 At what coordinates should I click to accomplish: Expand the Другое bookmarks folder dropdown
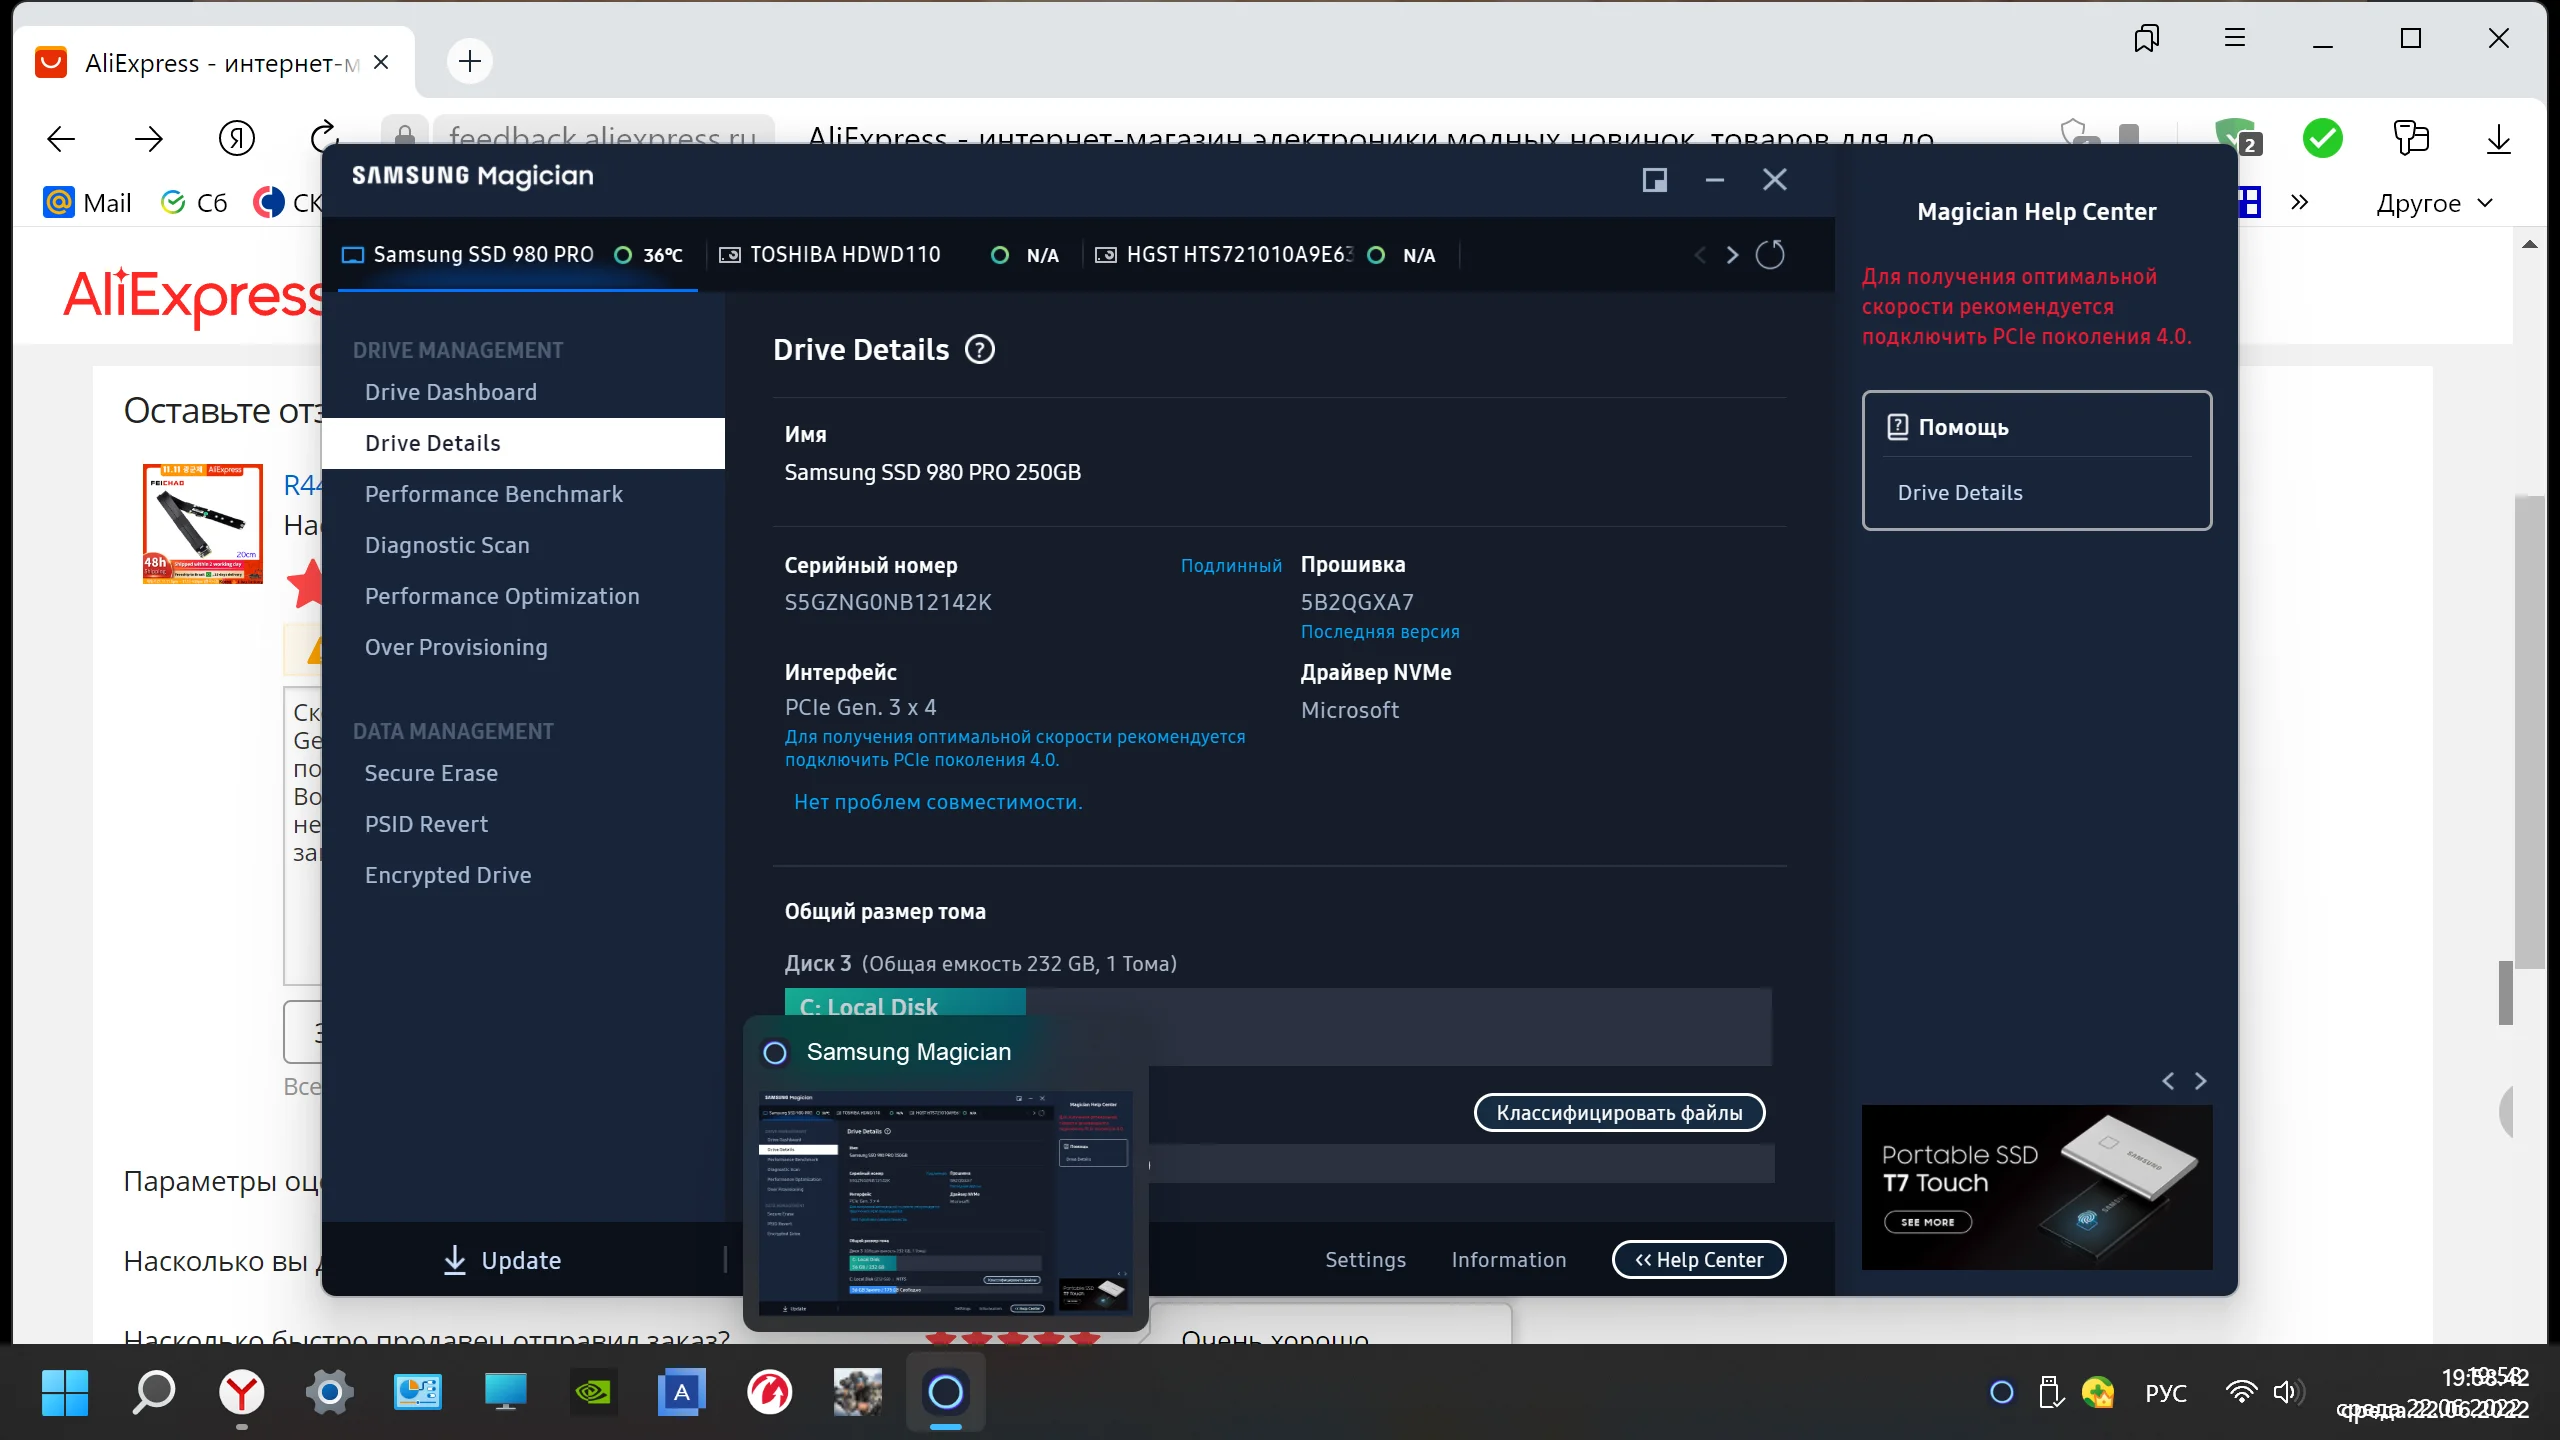coord(2434,204)
